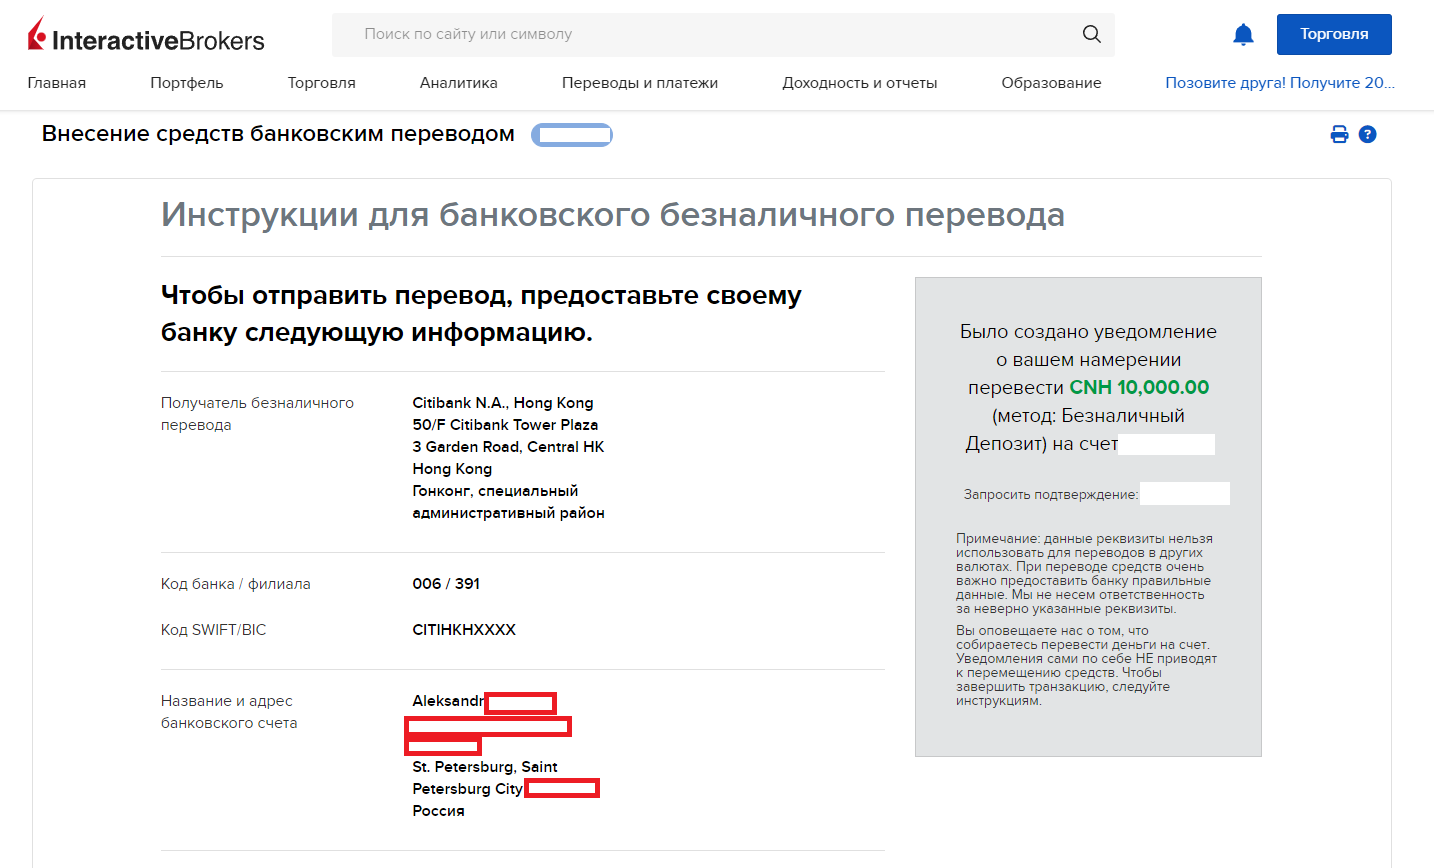The height and width of the screenshot is (868, 1434).
Task: Click the Interactive Brokers logo
Action: tap(146, 36)
